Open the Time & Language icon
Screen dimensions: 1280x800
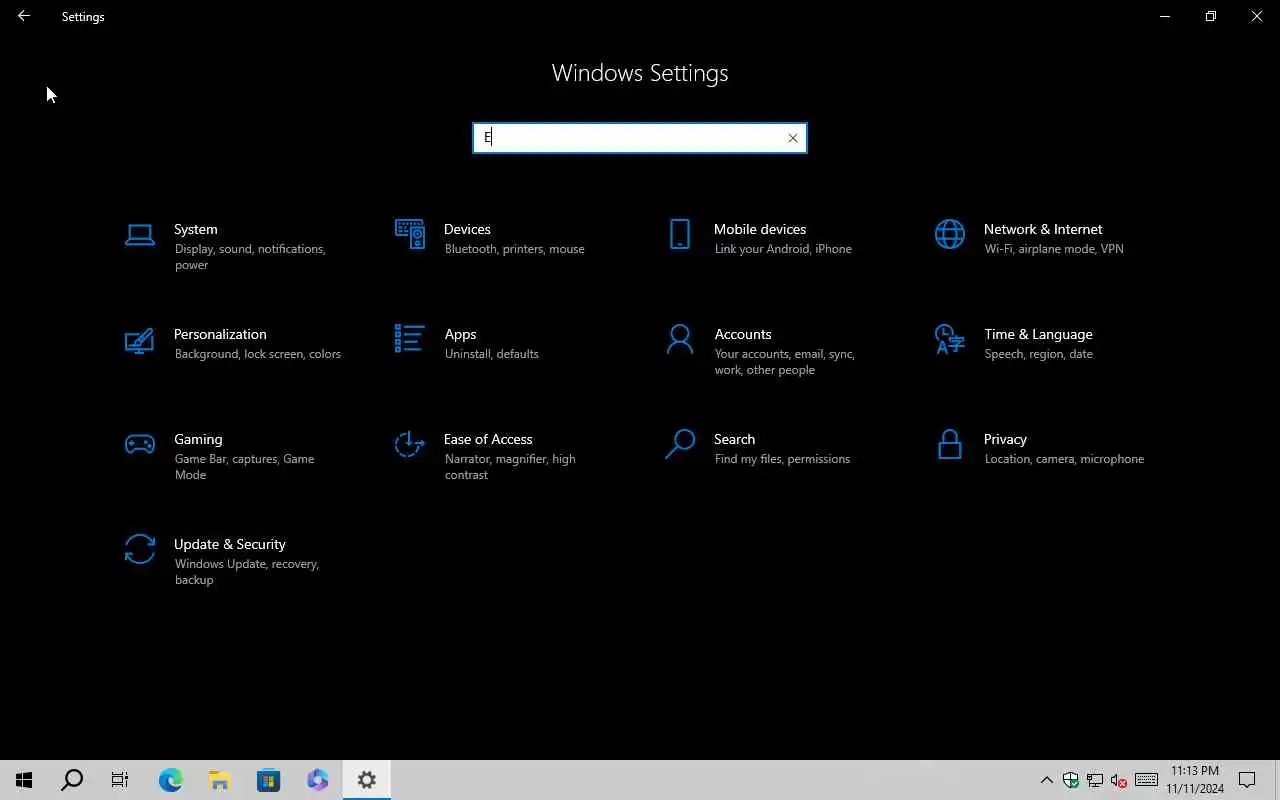pyautogui.click(x=950, y=339)
